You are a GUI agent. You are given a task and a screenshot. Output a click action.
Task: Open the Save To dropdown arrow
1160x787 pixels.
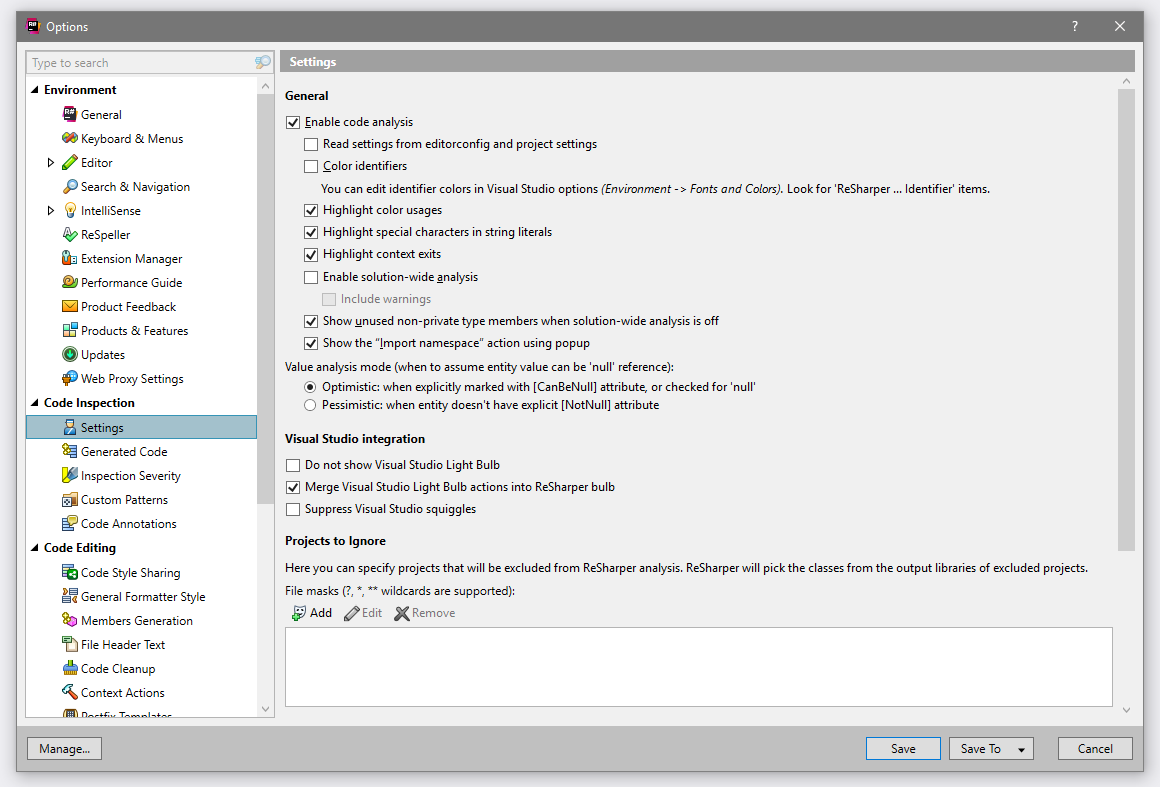point(1021,749)
